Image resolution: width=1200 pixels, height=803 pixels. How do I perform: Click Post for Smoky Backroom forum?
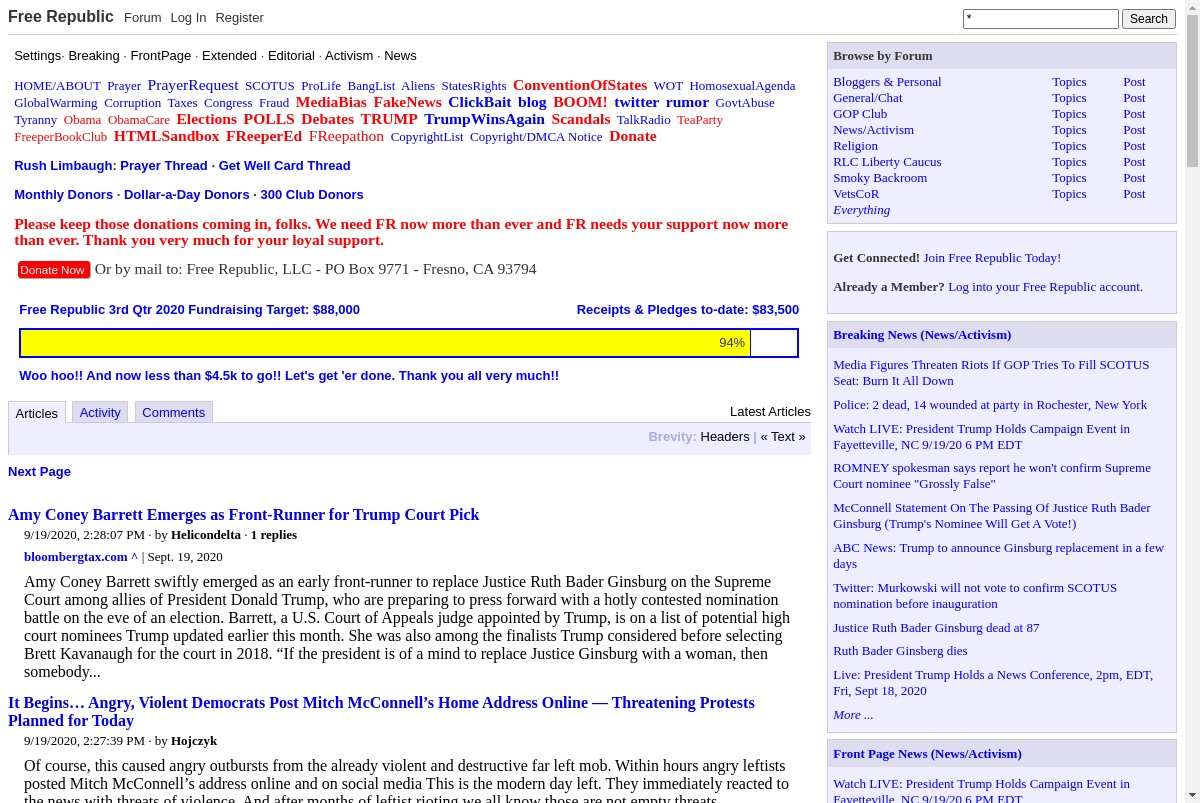coord(1134,178)
